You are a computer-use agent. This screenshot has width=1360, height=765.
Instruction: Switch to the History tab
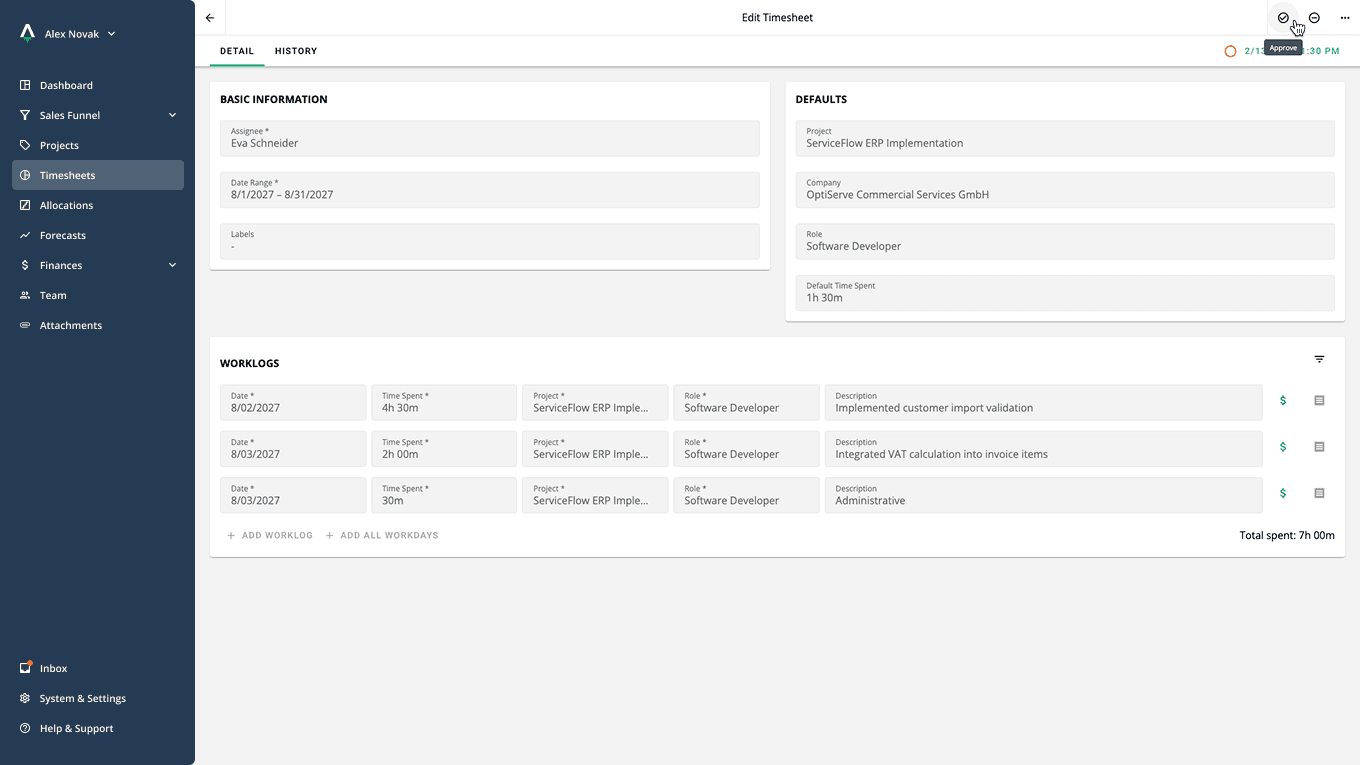[x=296, y=51]
